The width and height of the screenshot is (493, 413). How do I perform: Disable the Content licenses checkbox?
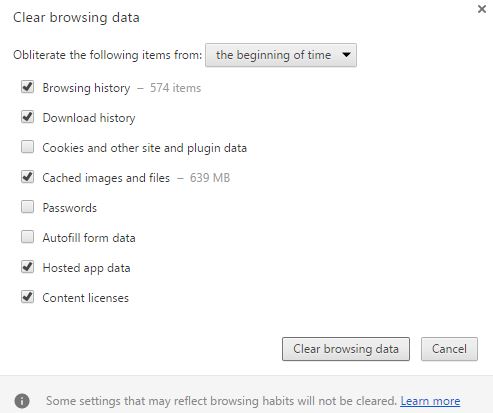27,297
